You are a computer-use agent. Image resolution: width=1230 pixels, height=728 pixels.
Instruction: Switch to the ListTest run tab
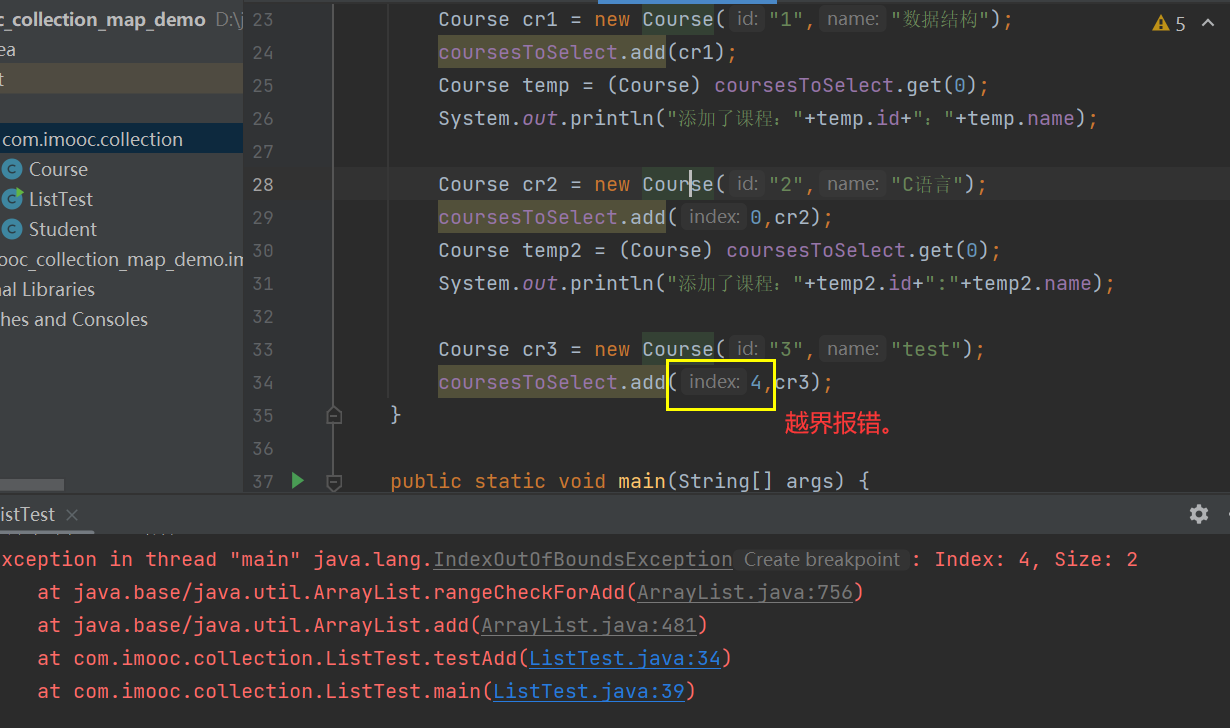pyautogui.click(x=27, y=514)
